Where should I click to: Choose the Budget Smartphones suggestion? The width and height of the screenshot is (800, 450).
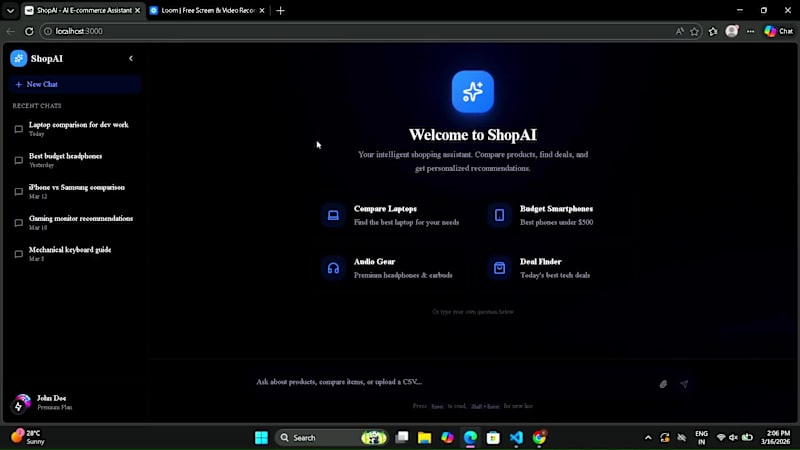pyautogui.click(x=557, y=215)
